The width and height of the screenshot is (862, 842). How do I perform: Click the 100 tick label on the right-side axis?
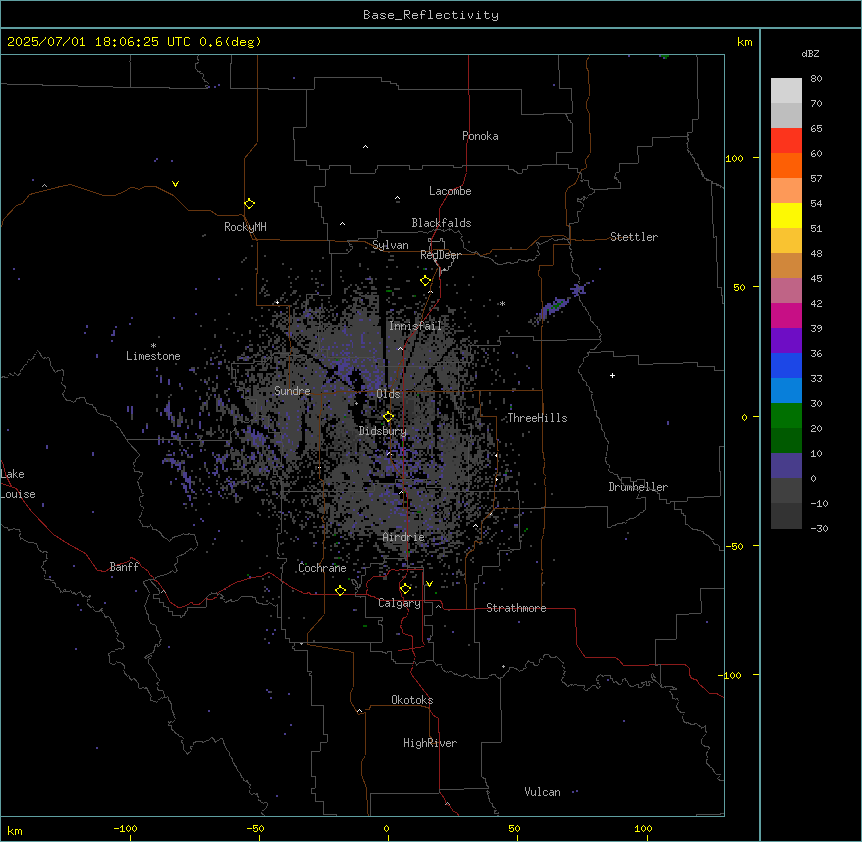click(x=734, y=158)
